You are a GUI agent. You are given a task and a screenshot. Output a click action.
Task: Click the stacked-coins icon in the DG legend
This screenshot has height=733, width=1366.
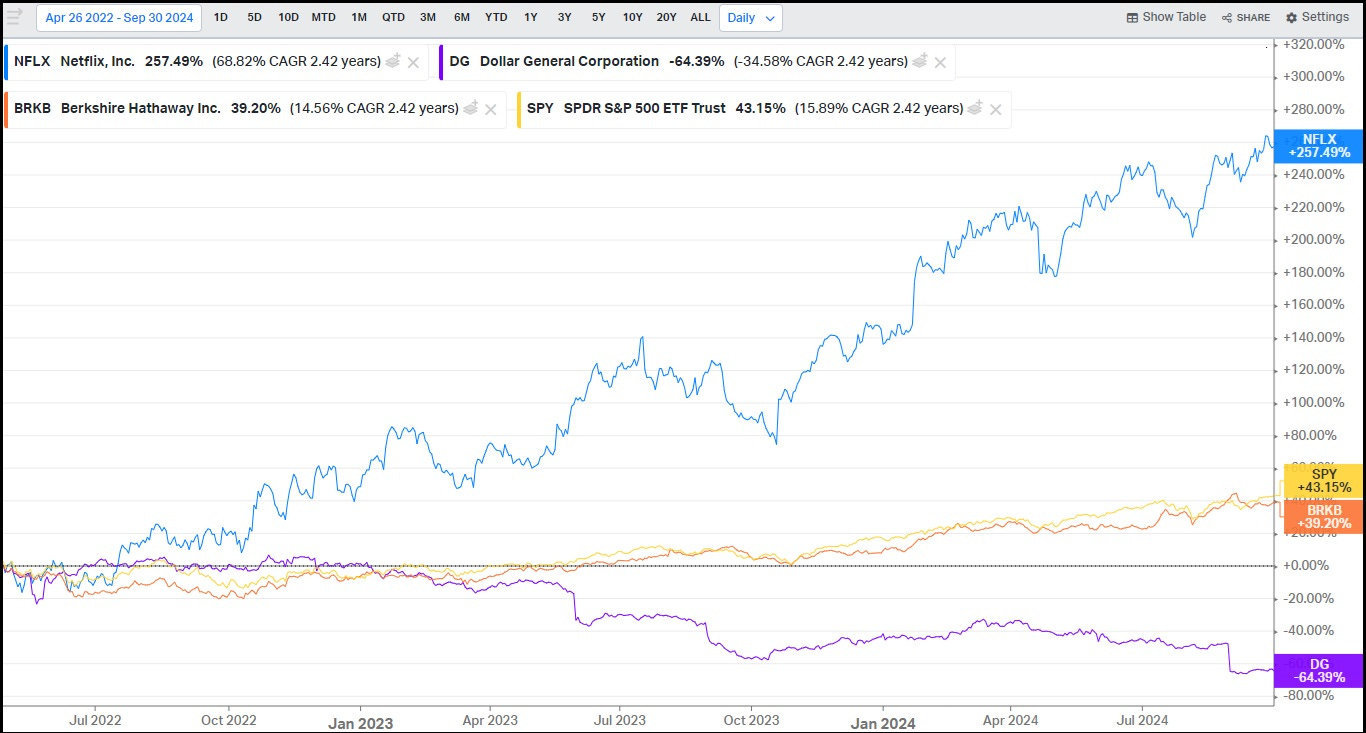click(x=920, y=61)
